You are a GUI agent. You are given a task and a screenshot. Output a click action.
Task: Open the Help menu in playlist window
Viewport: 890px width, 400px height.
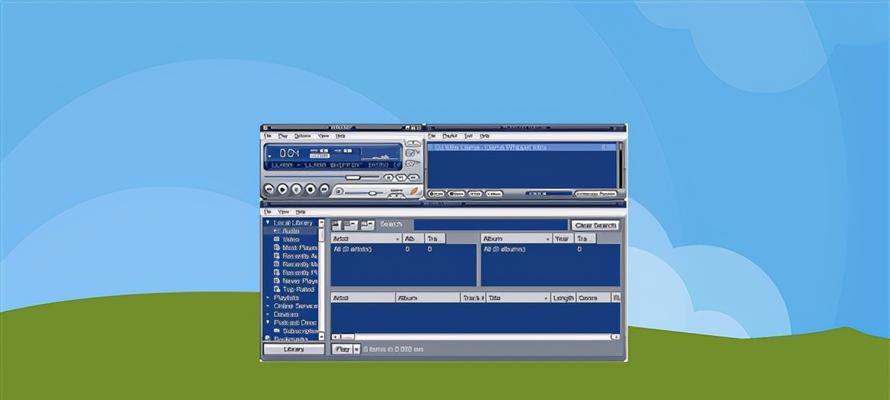pyautogui.click(x=484, y=136)
